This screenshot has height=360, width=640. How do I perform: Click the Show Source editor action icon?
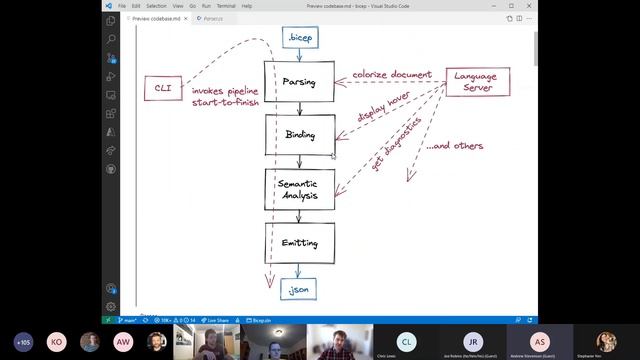pyautogui.click(x=509, y=19)
